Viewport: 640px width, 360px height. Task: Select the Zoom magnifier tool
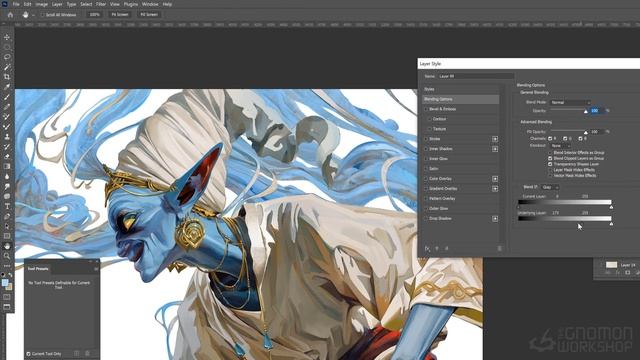pyautogui.click(x=7, y=256)
